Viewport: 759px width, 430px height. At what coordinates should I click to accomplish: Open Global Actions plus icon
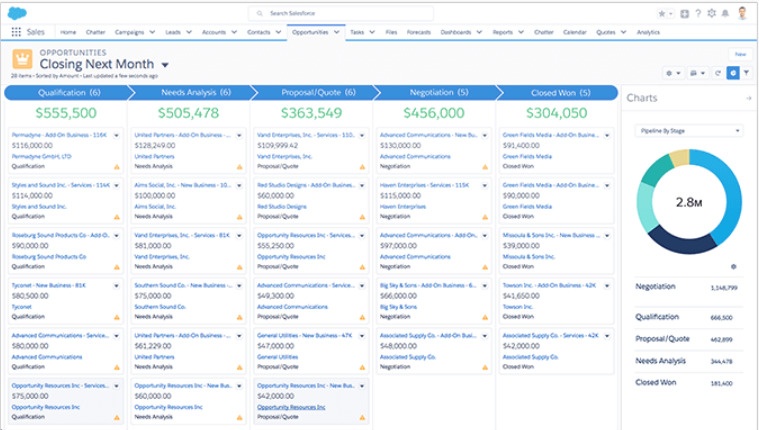[x=684, y=14]
